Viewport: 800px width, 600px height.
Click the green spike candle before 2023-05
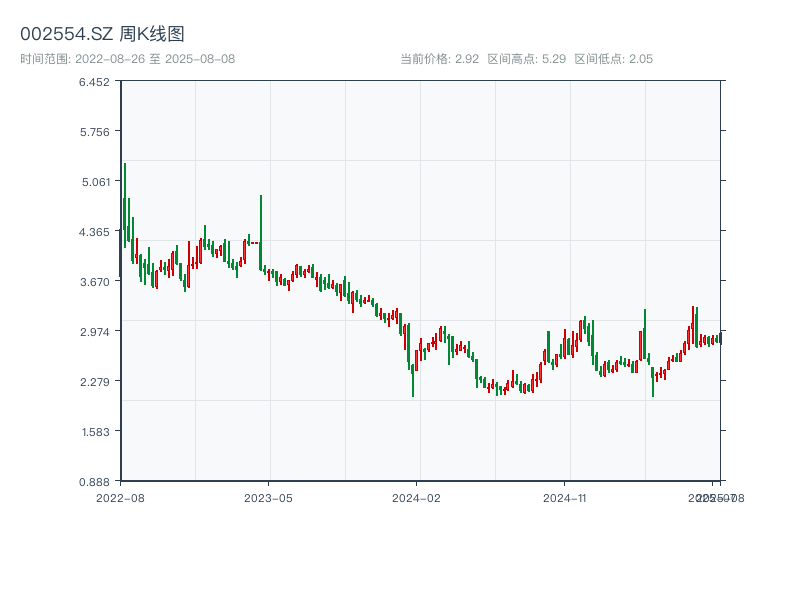point(261,233)
